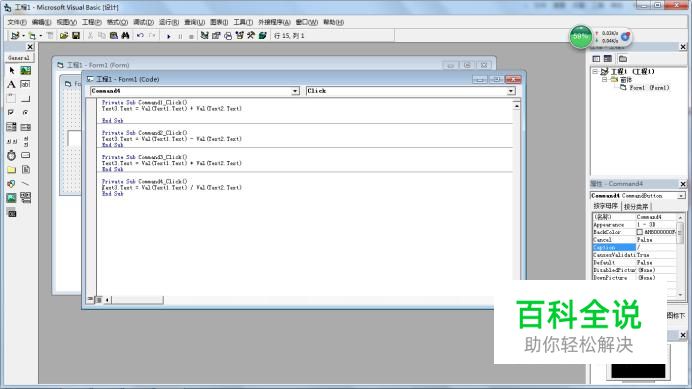Select the FileListBox control in the toolbox

click(26, 170)
